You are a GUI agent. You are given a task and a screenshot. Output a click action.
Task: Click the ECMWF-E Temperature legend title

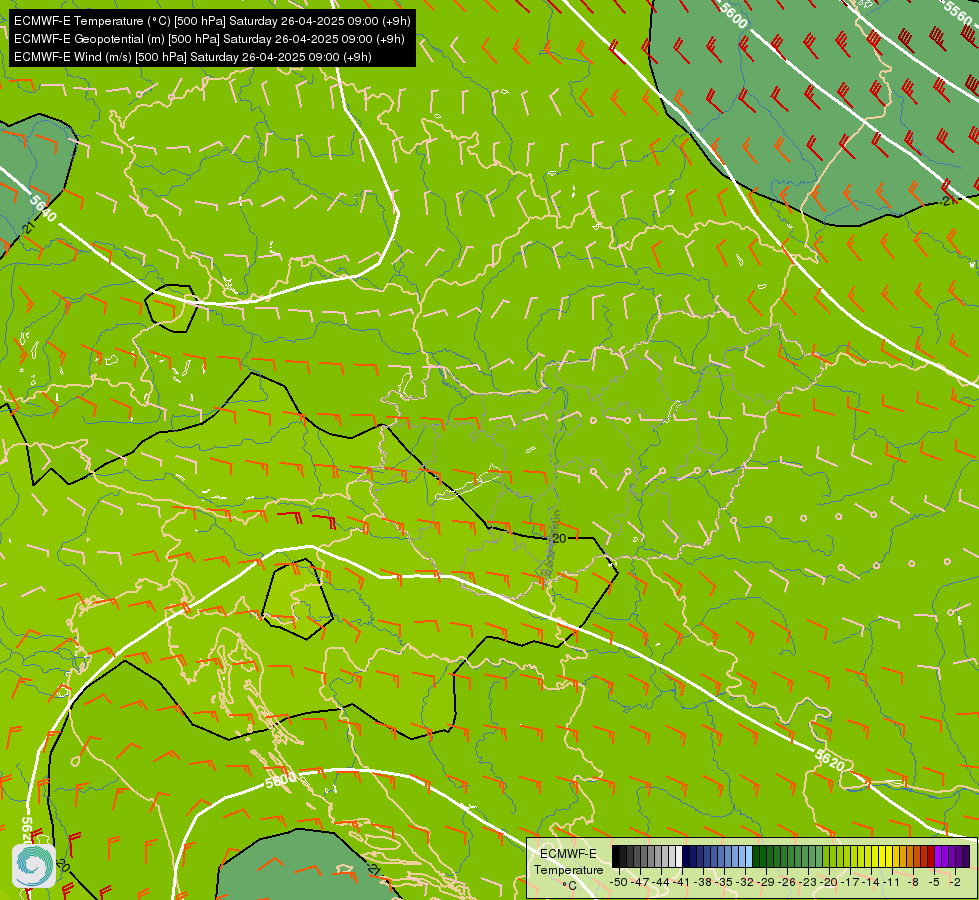click(569, 861)
